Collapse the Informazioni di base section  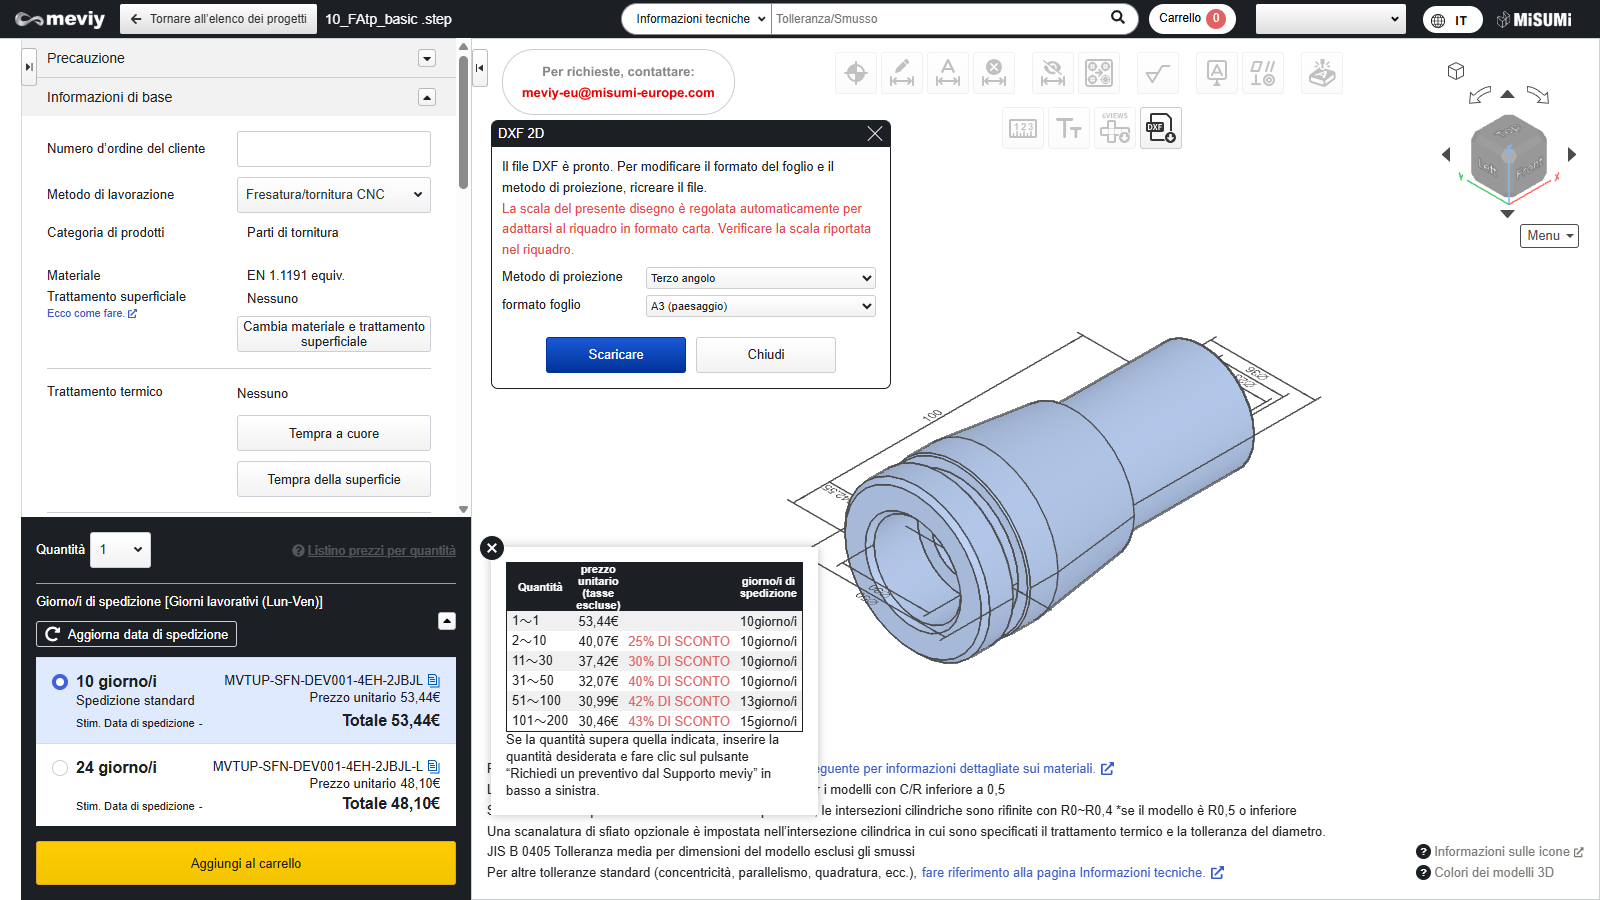click(427, 97)
